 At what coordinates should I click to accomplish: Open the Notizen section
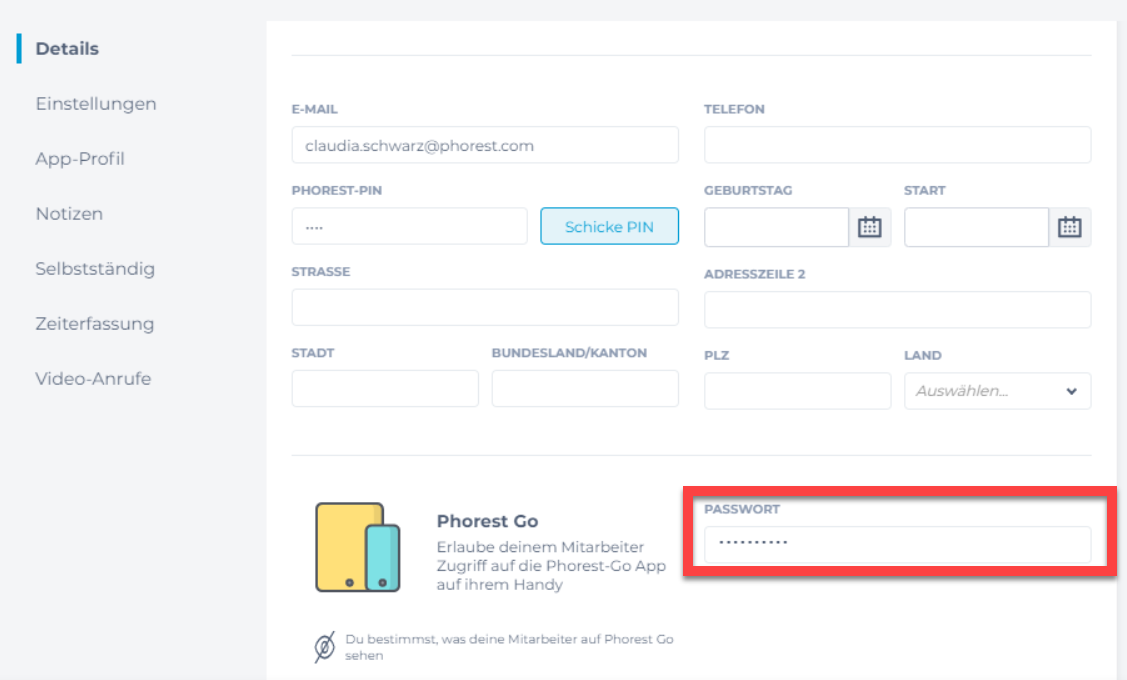(x=69, y=214)
